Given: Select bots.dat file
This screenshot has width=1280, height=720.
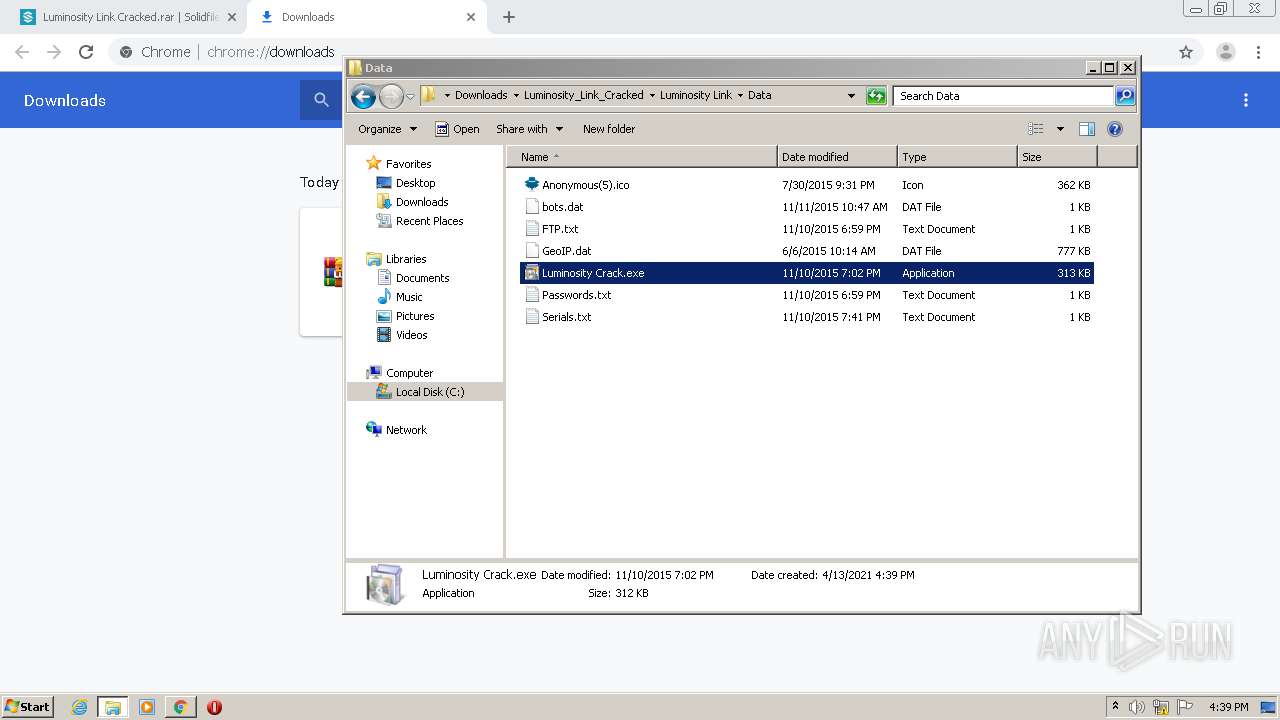Looking at the screenshot, I should pos(807,207).
